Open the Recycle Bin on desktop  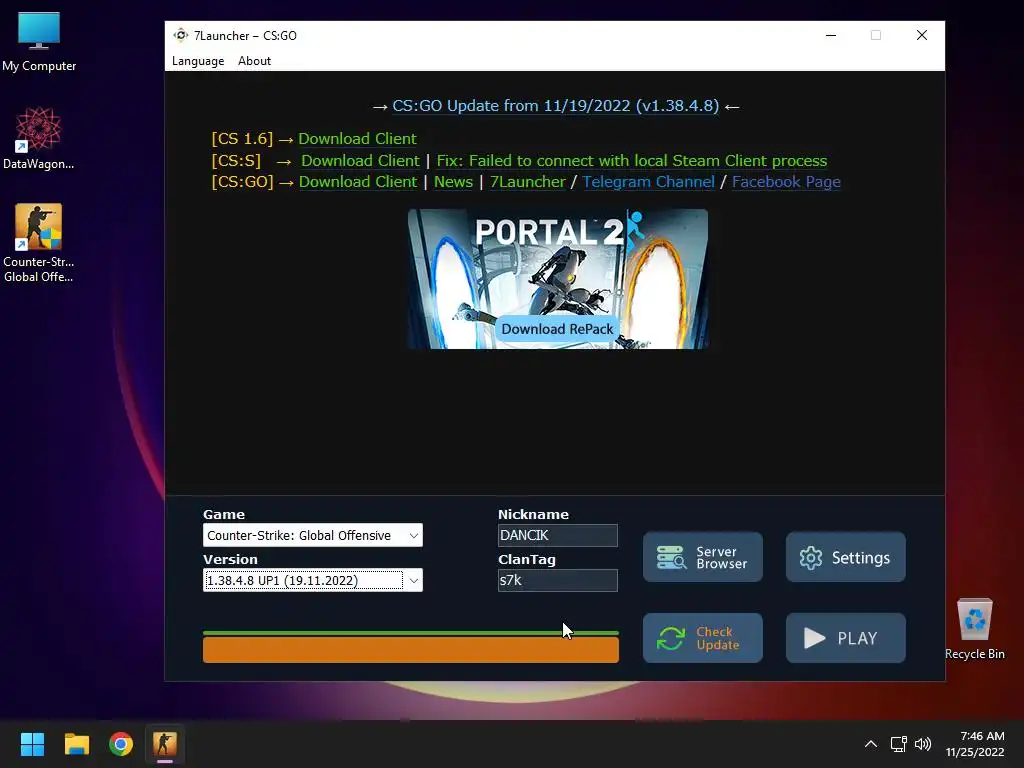click(974, 629)
